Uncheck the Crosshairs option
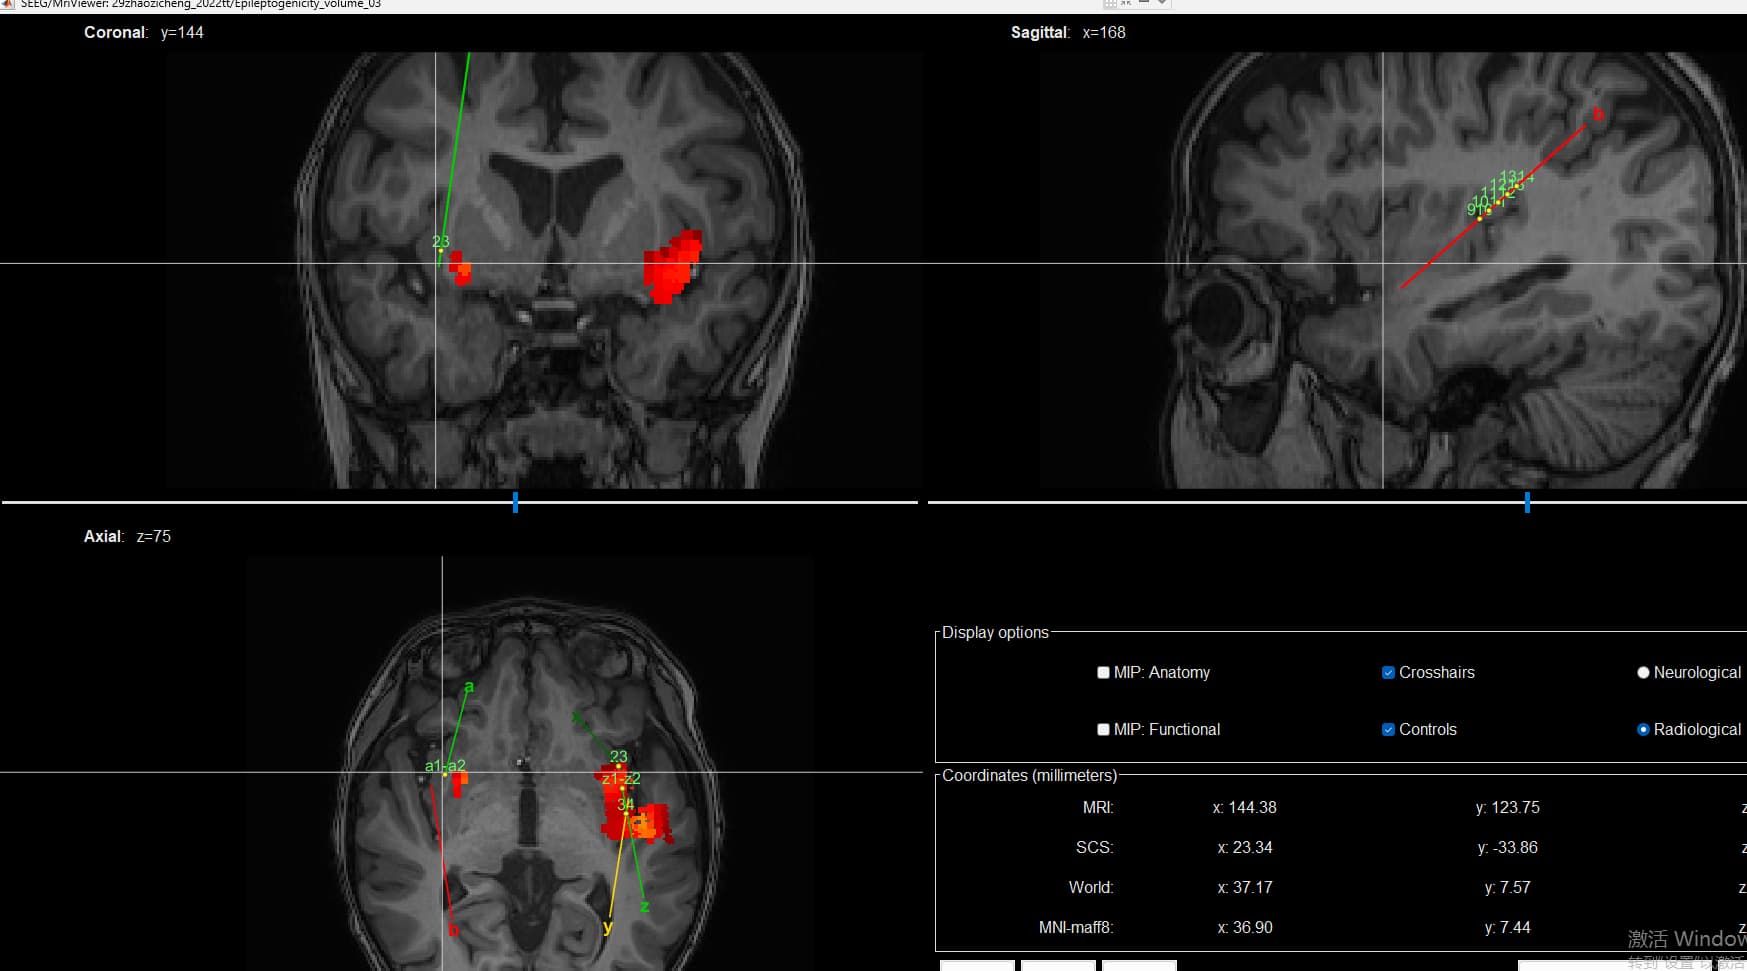The width and height of the screenshot is (1747, 971). pos(1388,673)
